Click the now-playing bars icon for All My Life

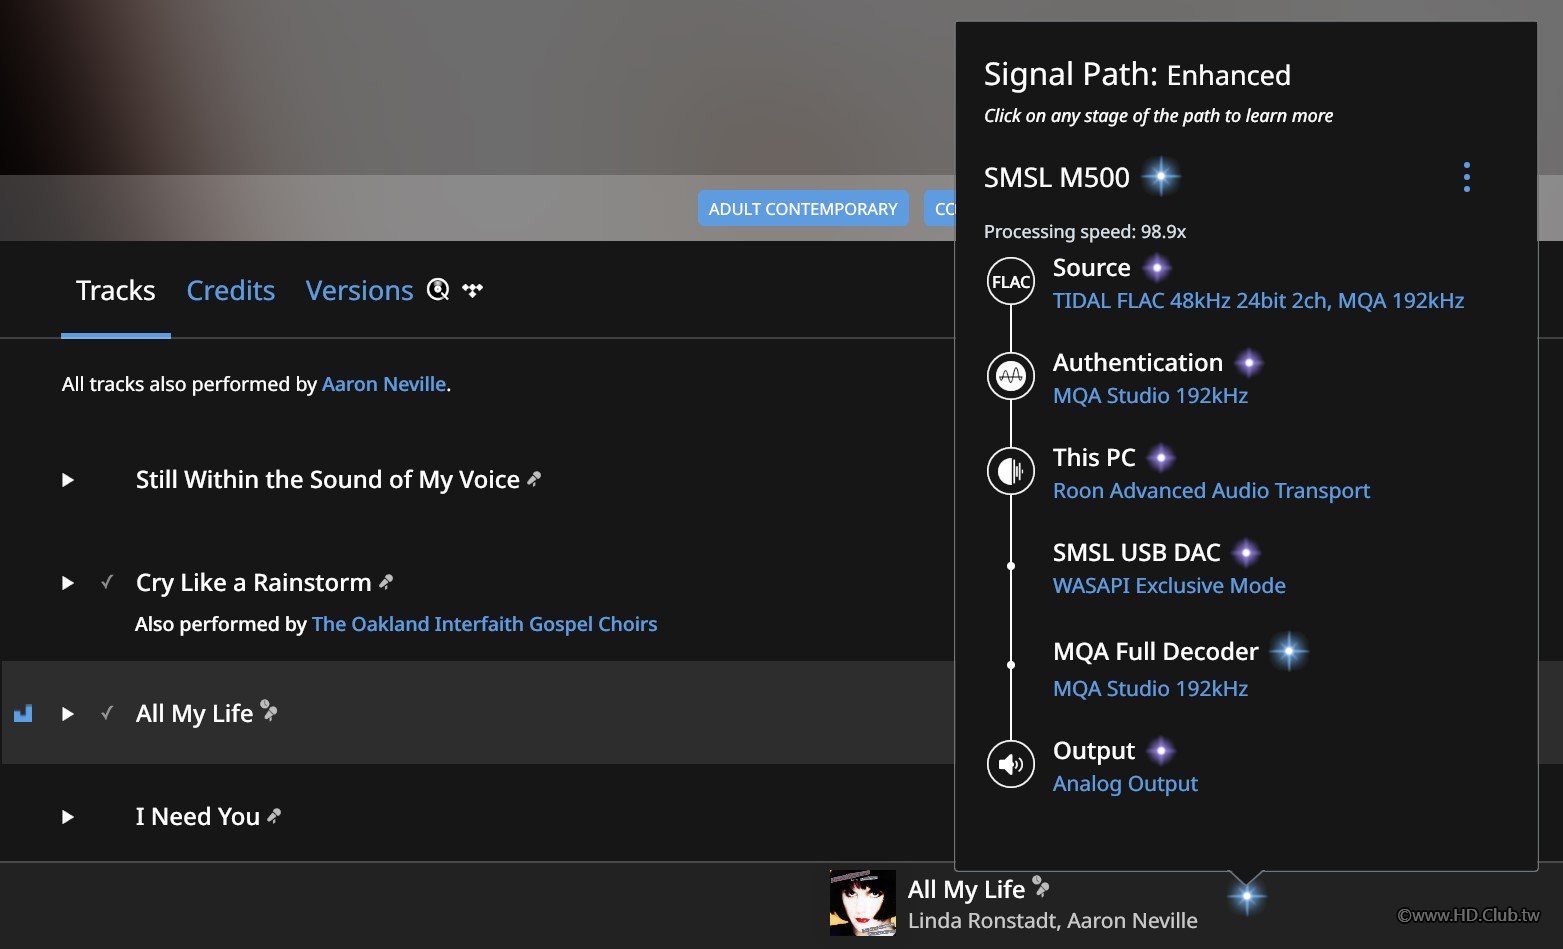[x=23, y=714]
